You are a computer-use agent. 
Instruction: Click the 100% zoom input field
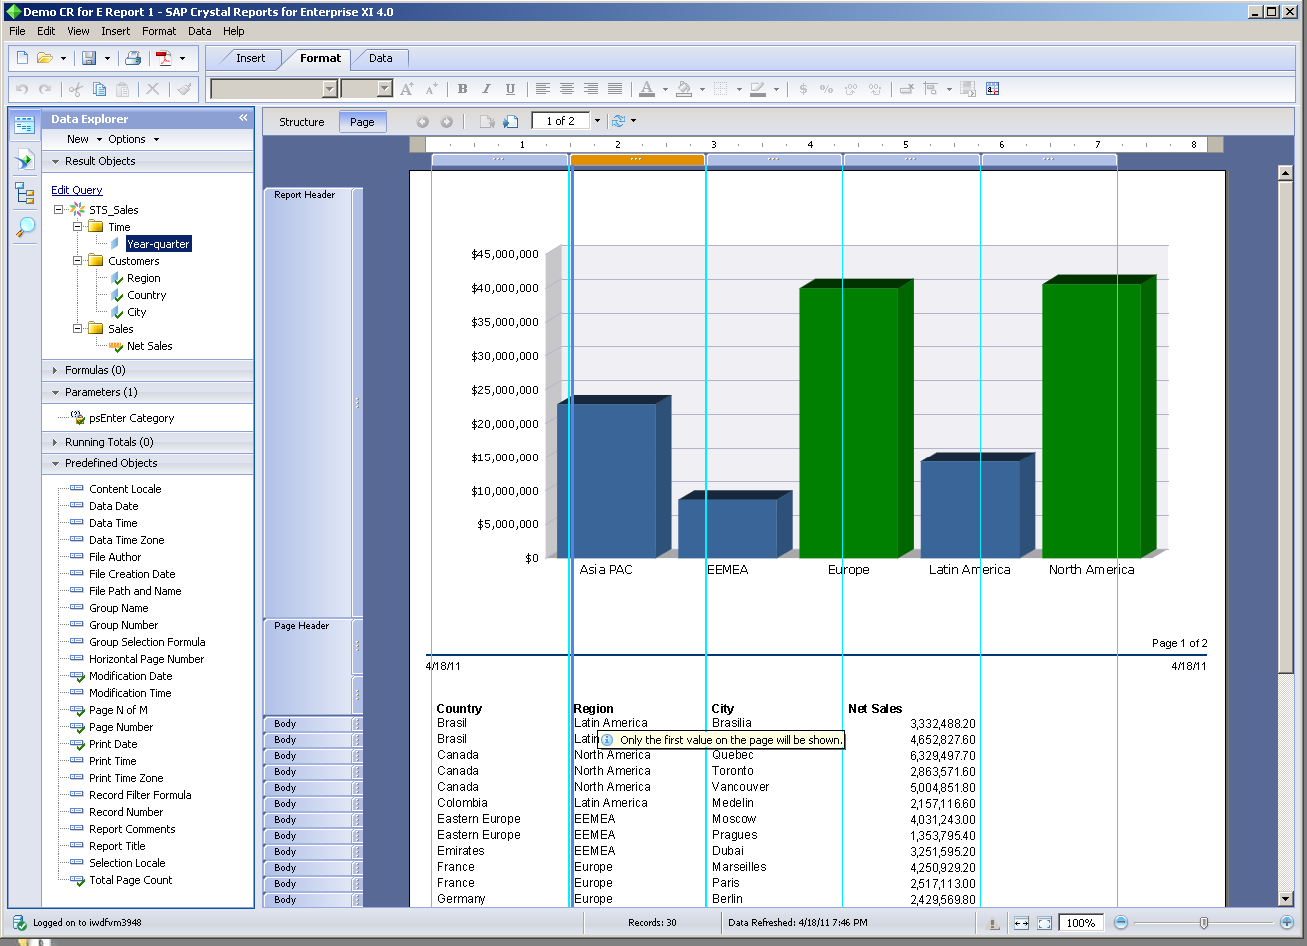(1082, 923)
